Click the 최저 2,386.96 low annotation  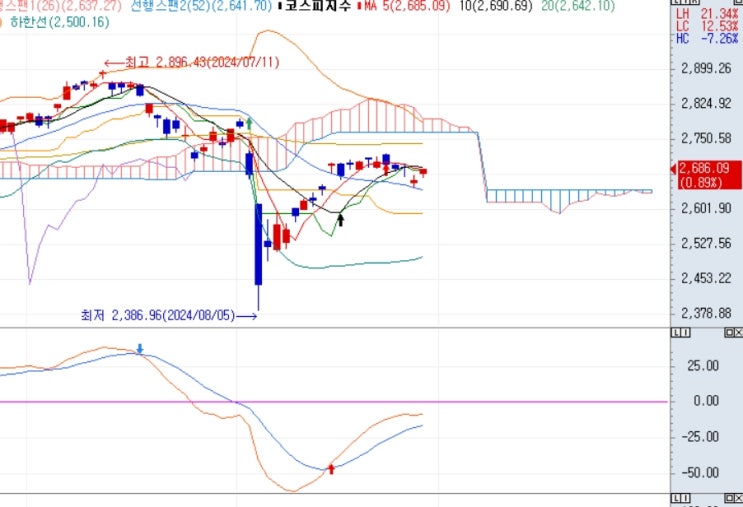pos(169,316)
